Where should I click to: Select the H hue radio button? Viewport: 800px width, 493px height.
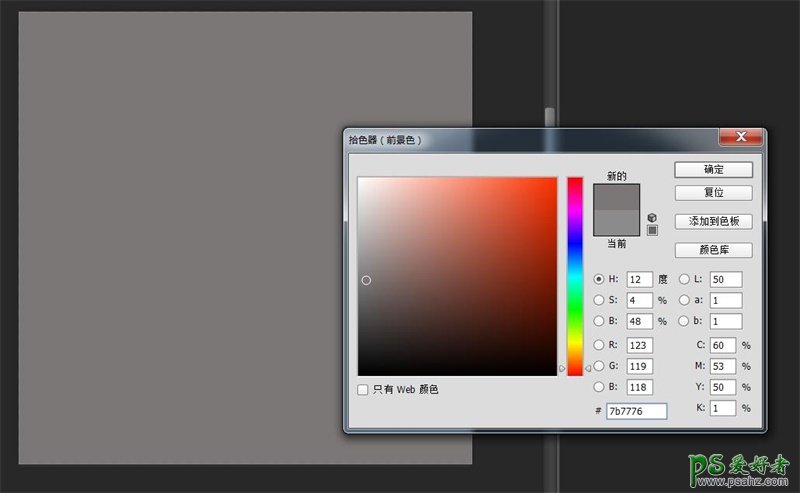coord(598,279)
